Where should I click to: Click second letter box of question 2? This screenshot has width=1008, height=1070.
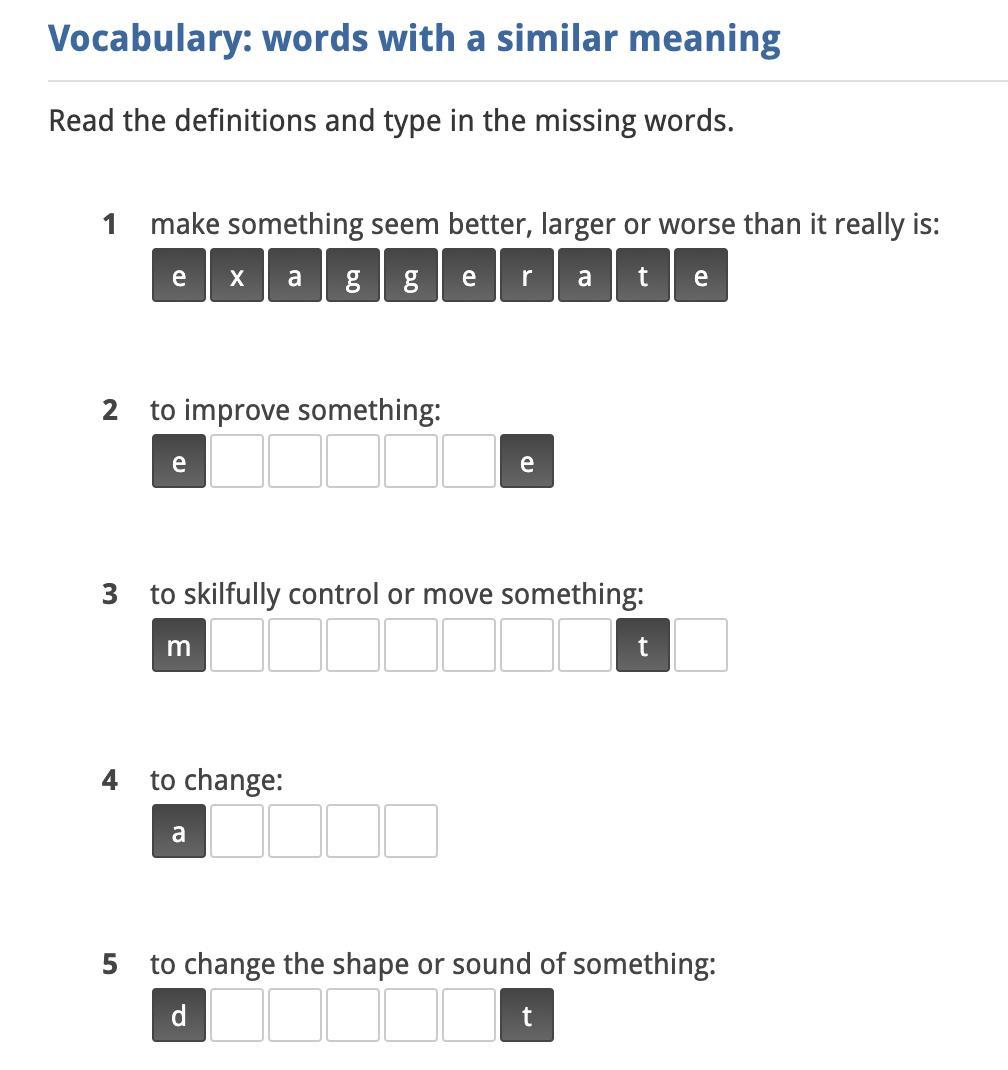(x=237, y=461)
